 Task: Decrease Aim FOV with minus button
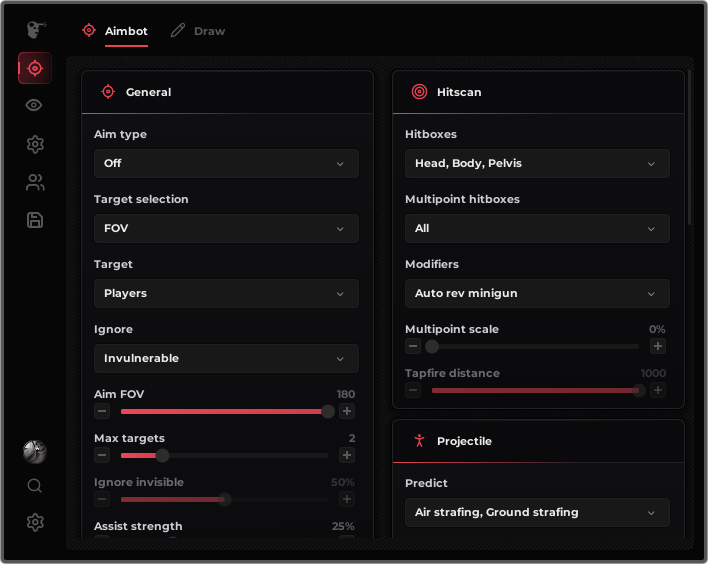102,411
